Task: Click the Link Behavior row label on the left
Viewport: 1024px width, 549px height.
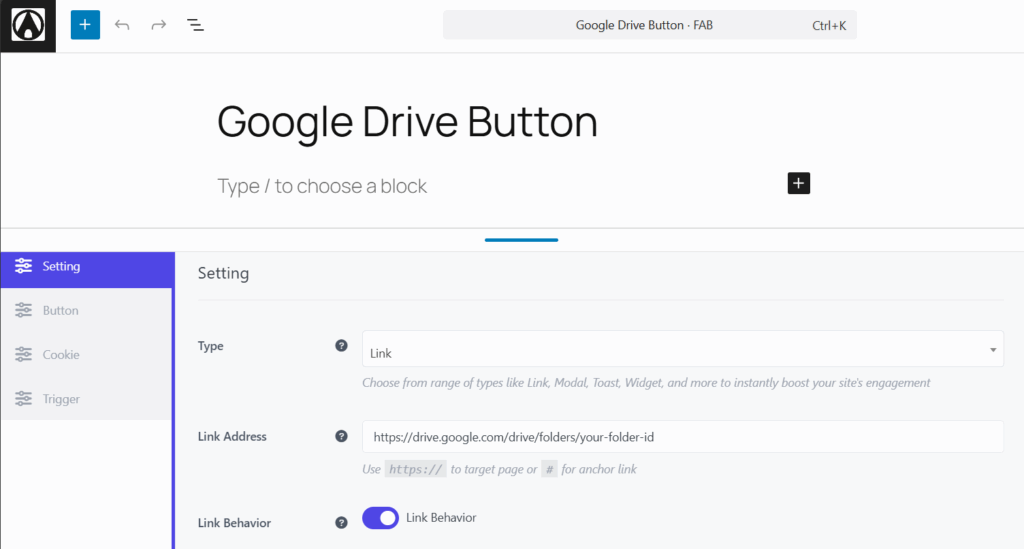Action: click(x=234, y=523)
